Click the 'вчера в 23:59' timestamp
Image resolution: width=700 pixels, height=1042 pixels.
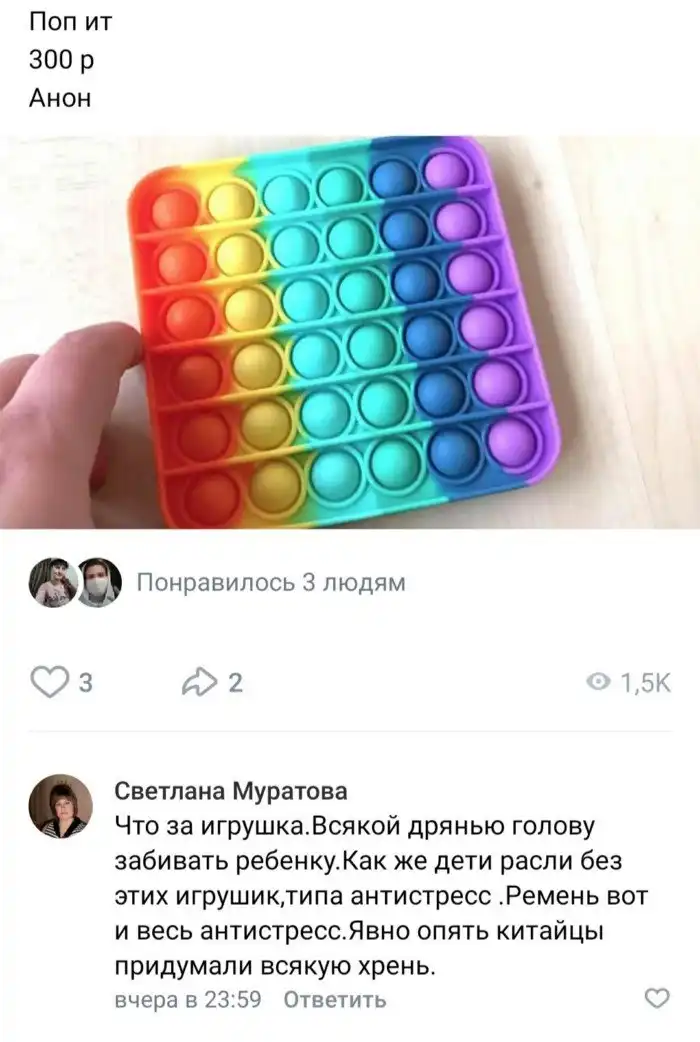(x=188, y=999)
